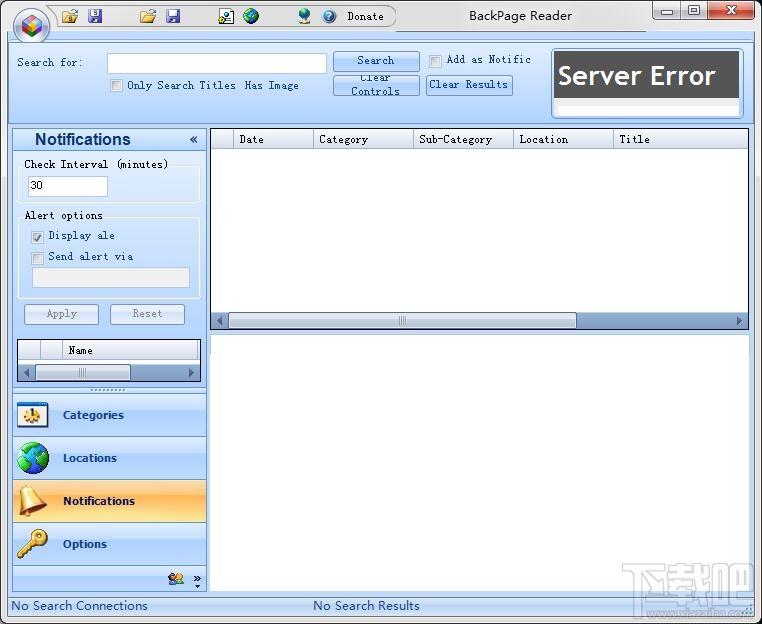Open help with the blue question mark icon
The height and width of the screenshot is (624, 762).
(x=329, y=16)
